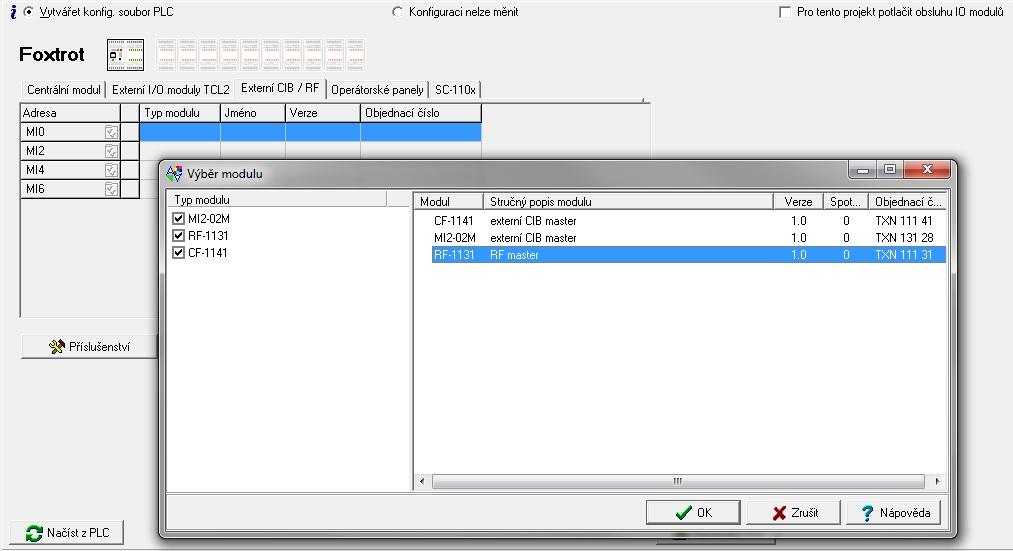1013x551 pixels.
Task: Select the Foxtrot central module icon
Action: pos(125,55)
